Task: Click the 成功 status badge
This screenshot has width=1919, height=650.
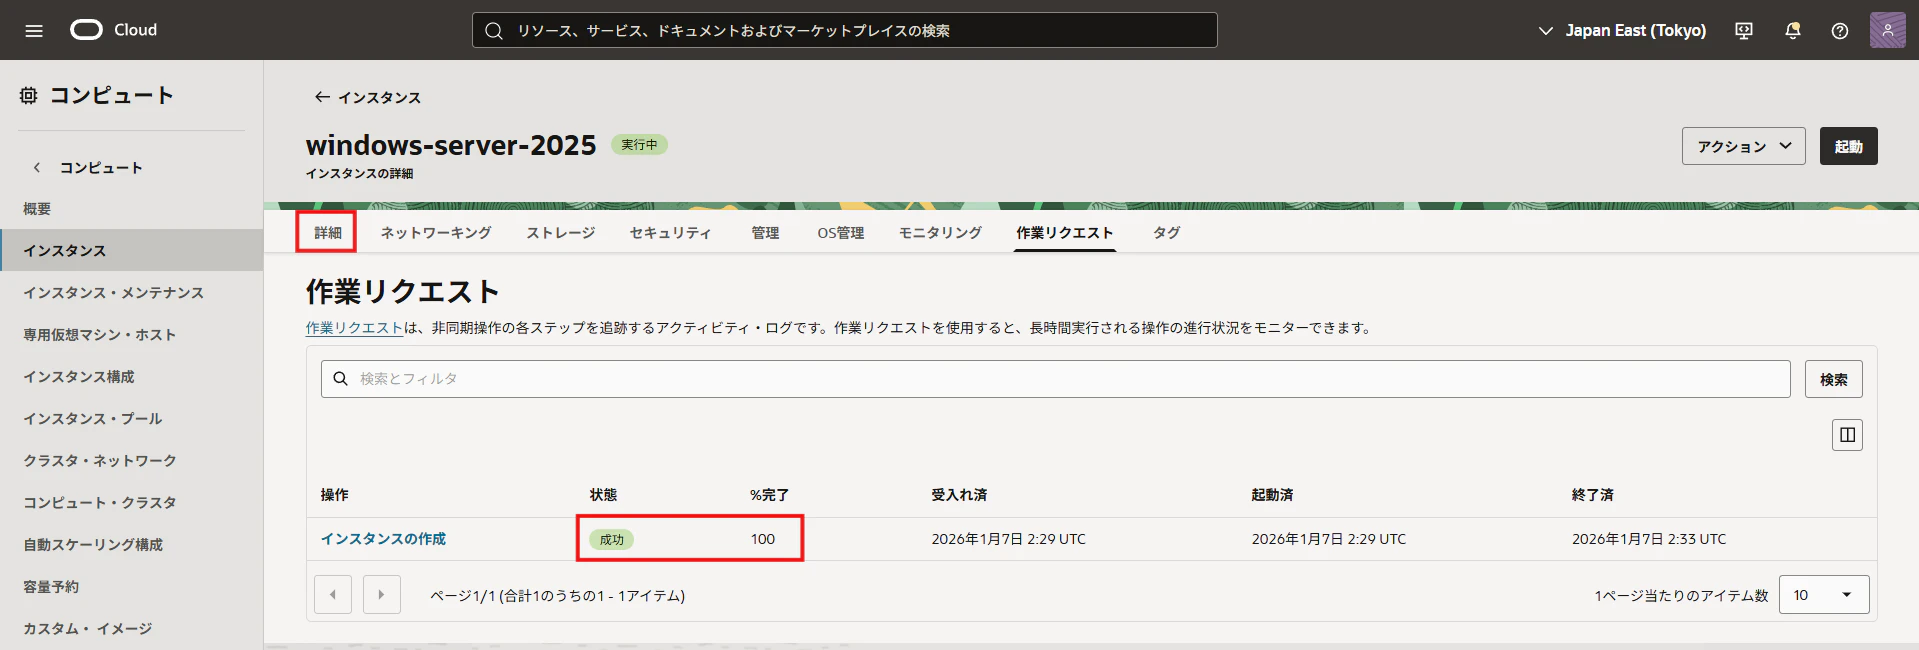Action: point(611,539)
